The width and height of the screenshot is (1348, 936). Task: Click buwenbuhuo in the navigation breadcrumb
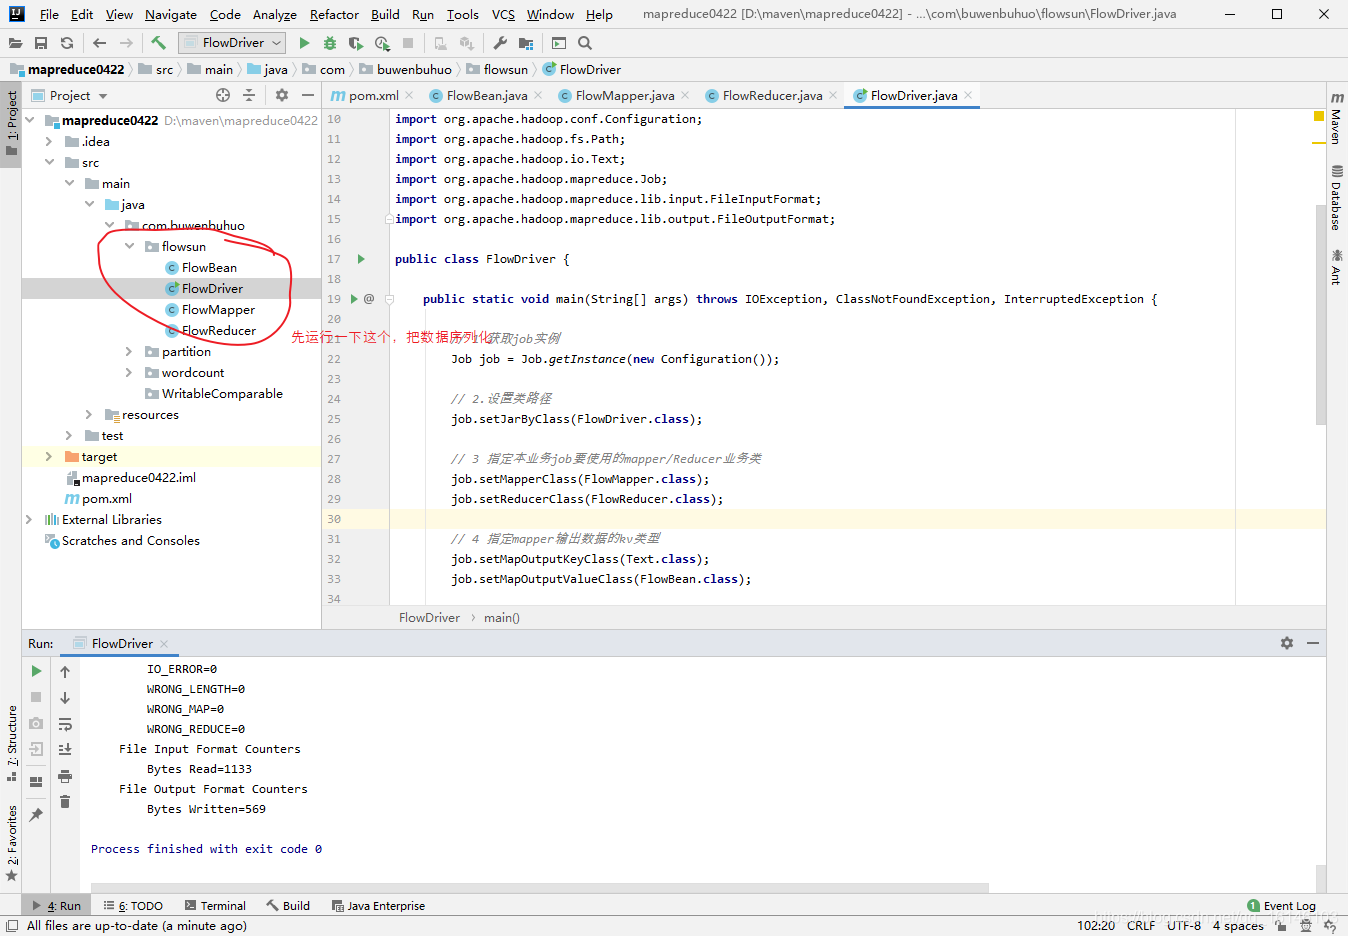click(x=414, y=70)
